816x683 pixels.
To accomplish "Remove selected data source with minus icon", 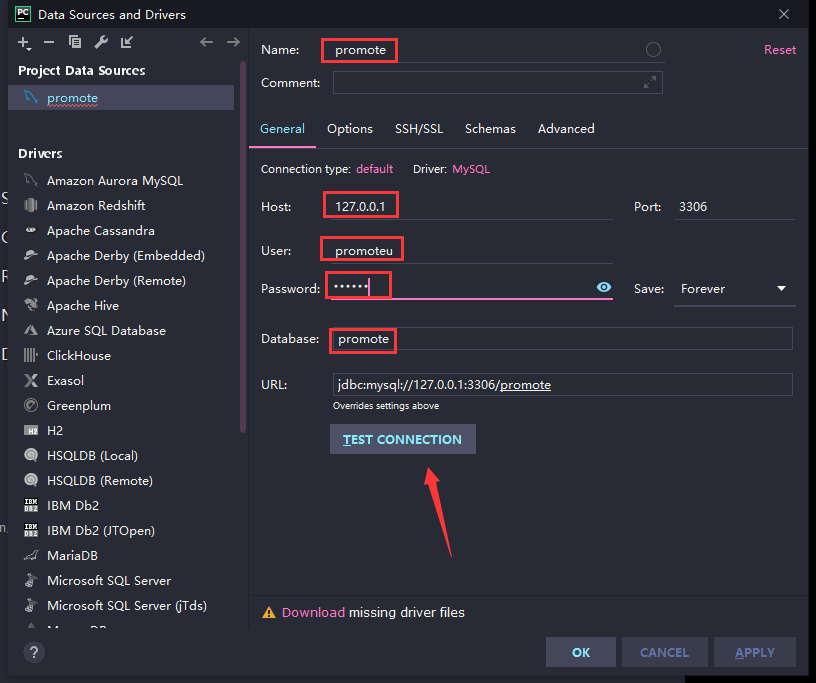I will 49,42.
